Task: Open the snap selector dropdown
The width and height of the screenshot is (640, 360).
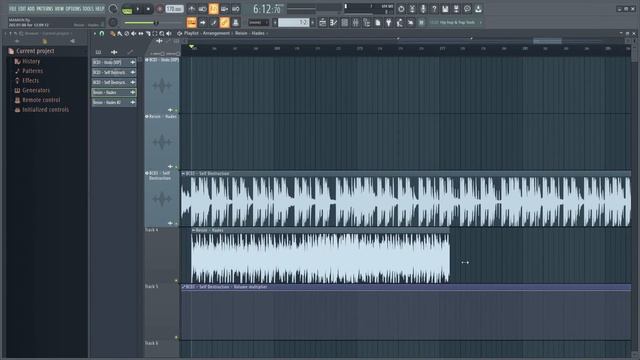Action: (259, 22)
